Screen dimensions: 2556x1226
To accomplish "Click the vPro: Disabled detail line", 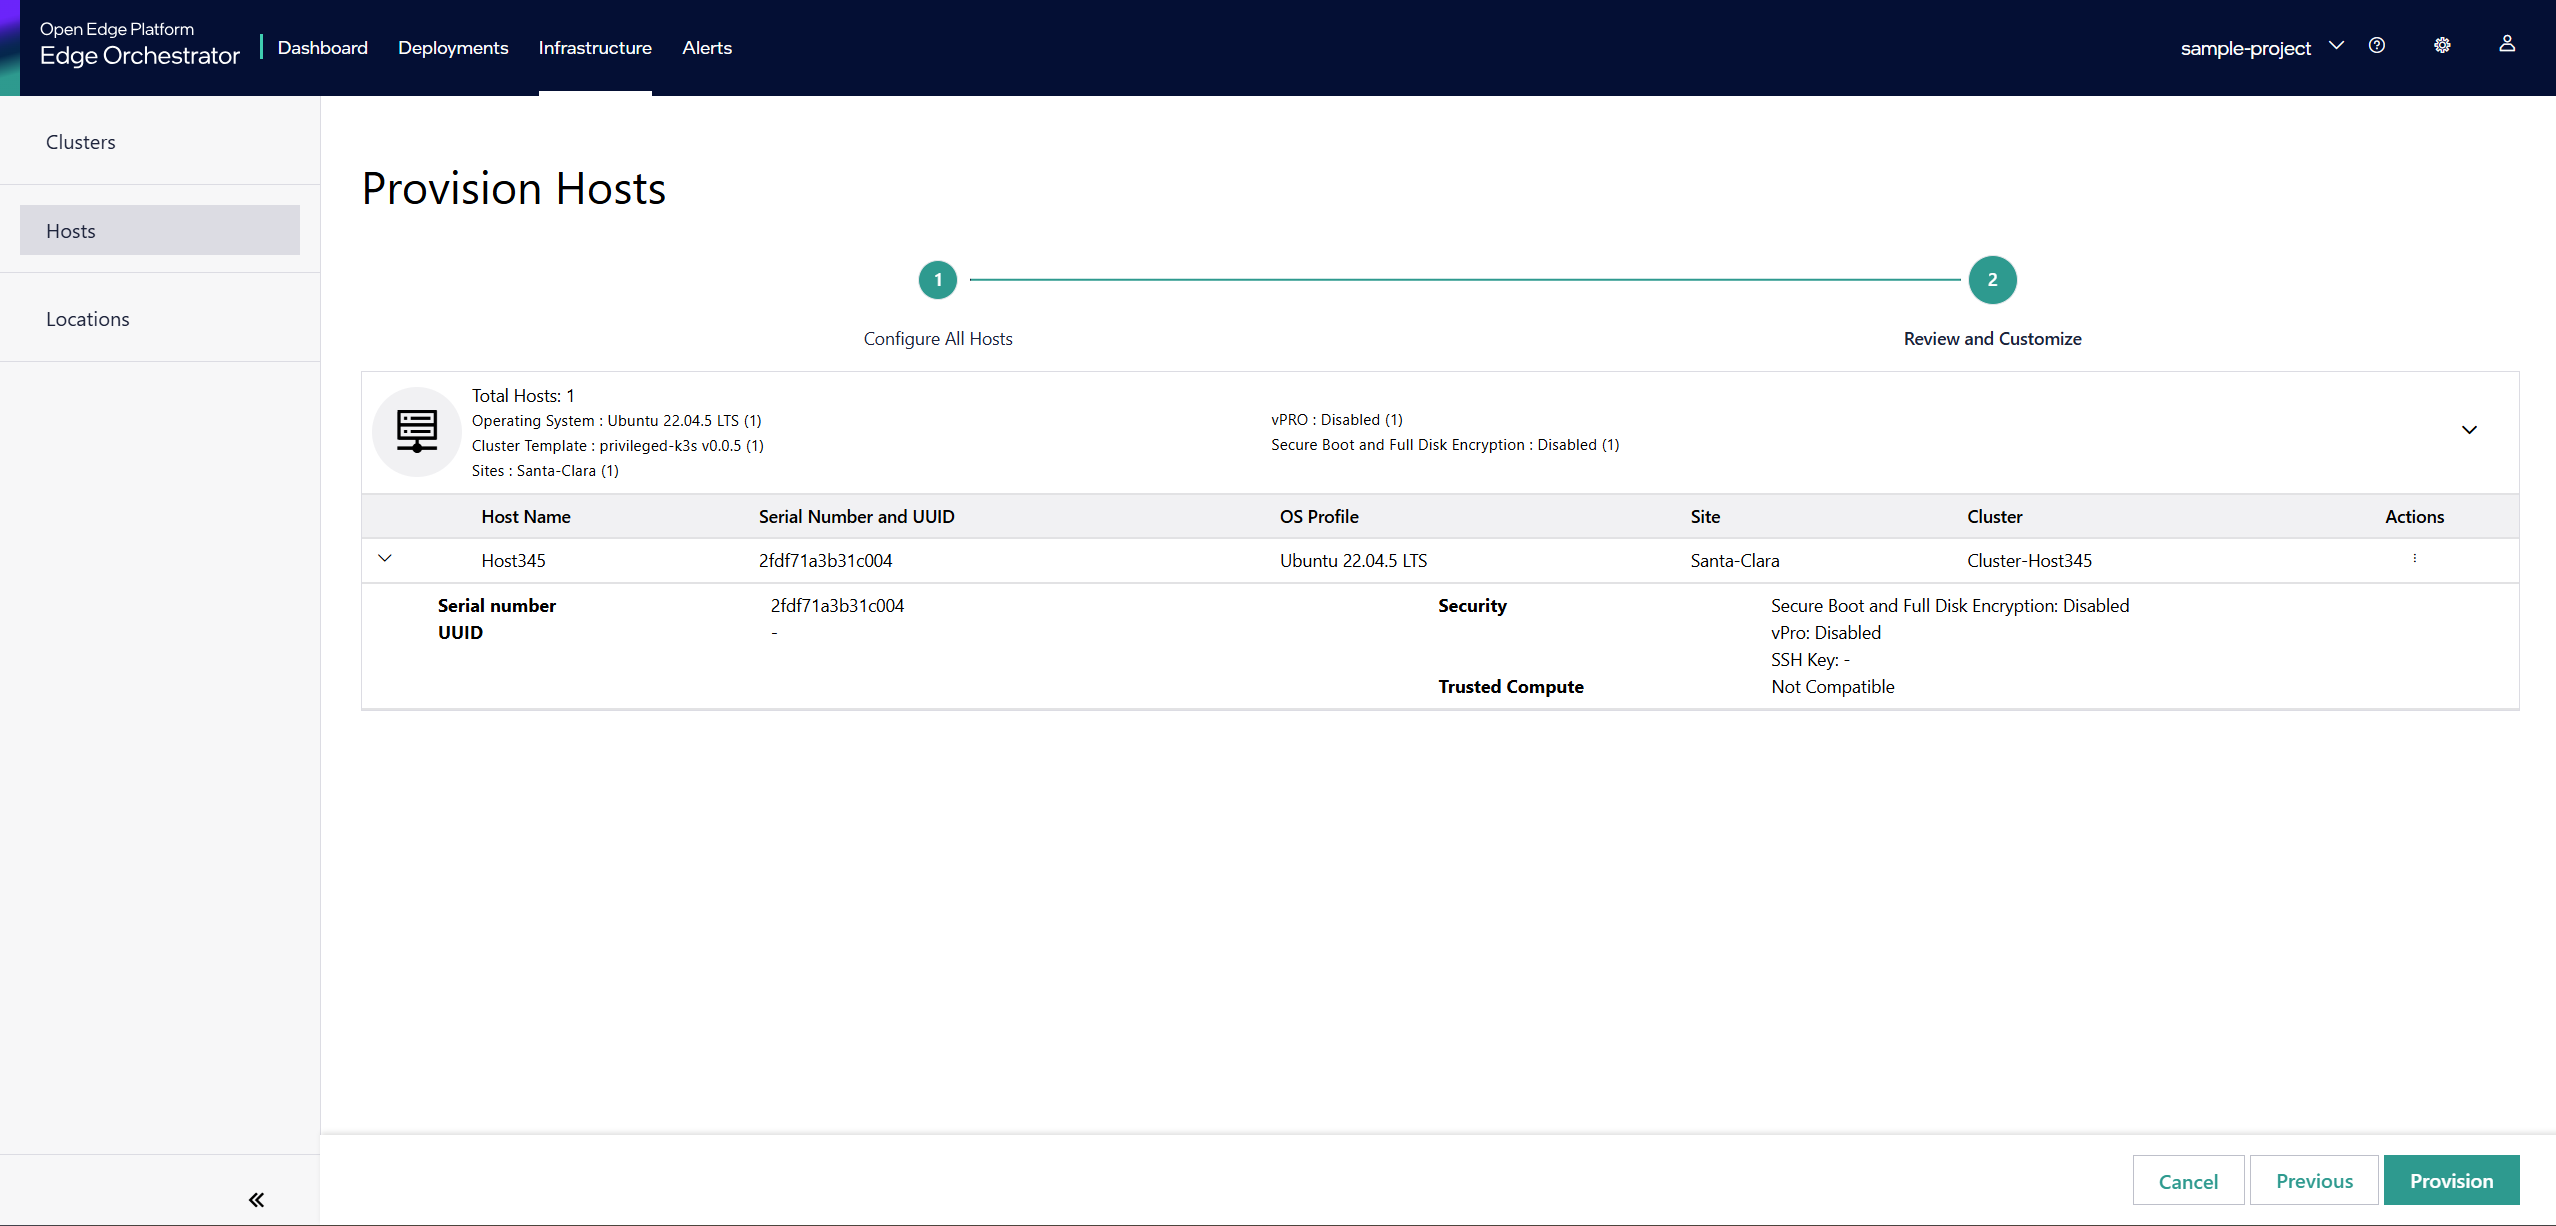I will pos(1825,633).
